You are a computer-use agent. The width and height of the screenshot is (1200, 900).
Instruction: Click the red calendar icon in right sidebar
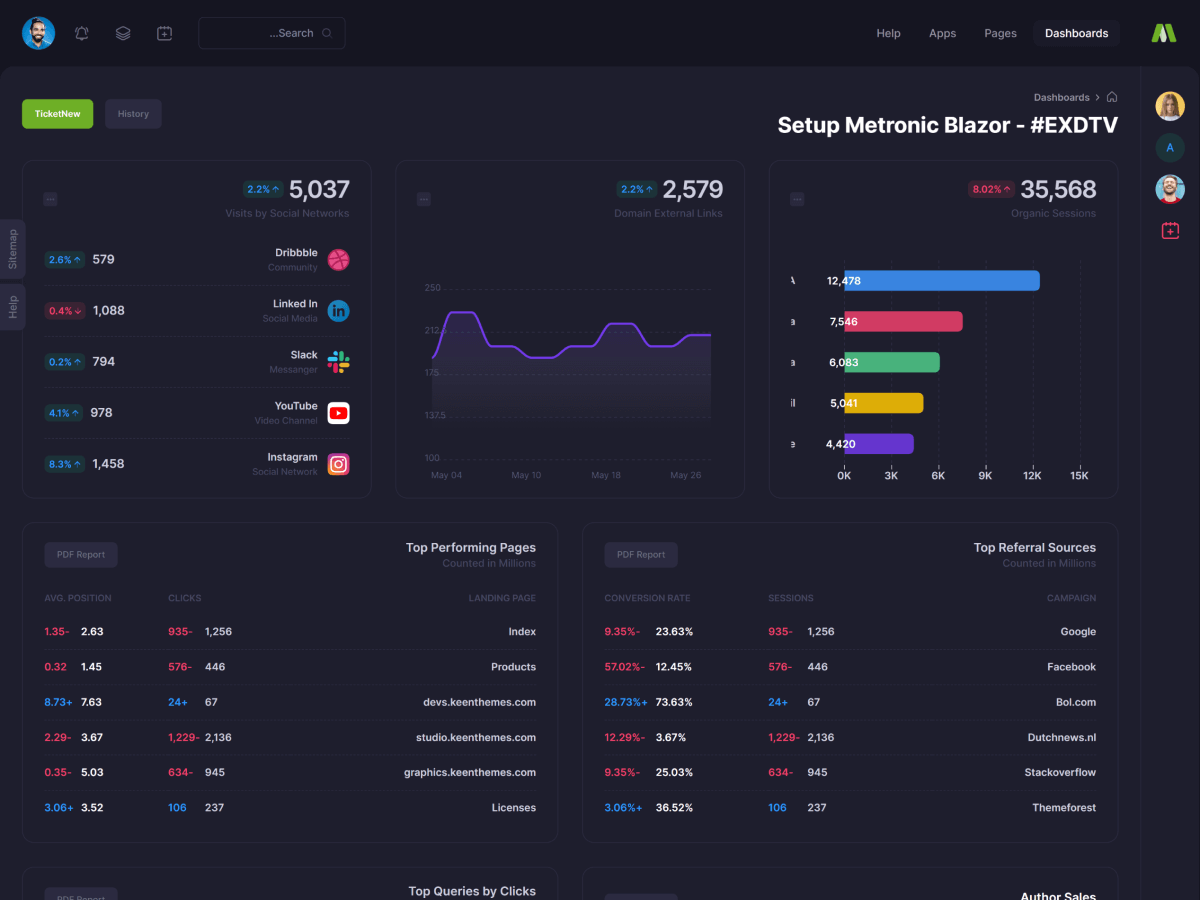click(x=1170, y=231)
